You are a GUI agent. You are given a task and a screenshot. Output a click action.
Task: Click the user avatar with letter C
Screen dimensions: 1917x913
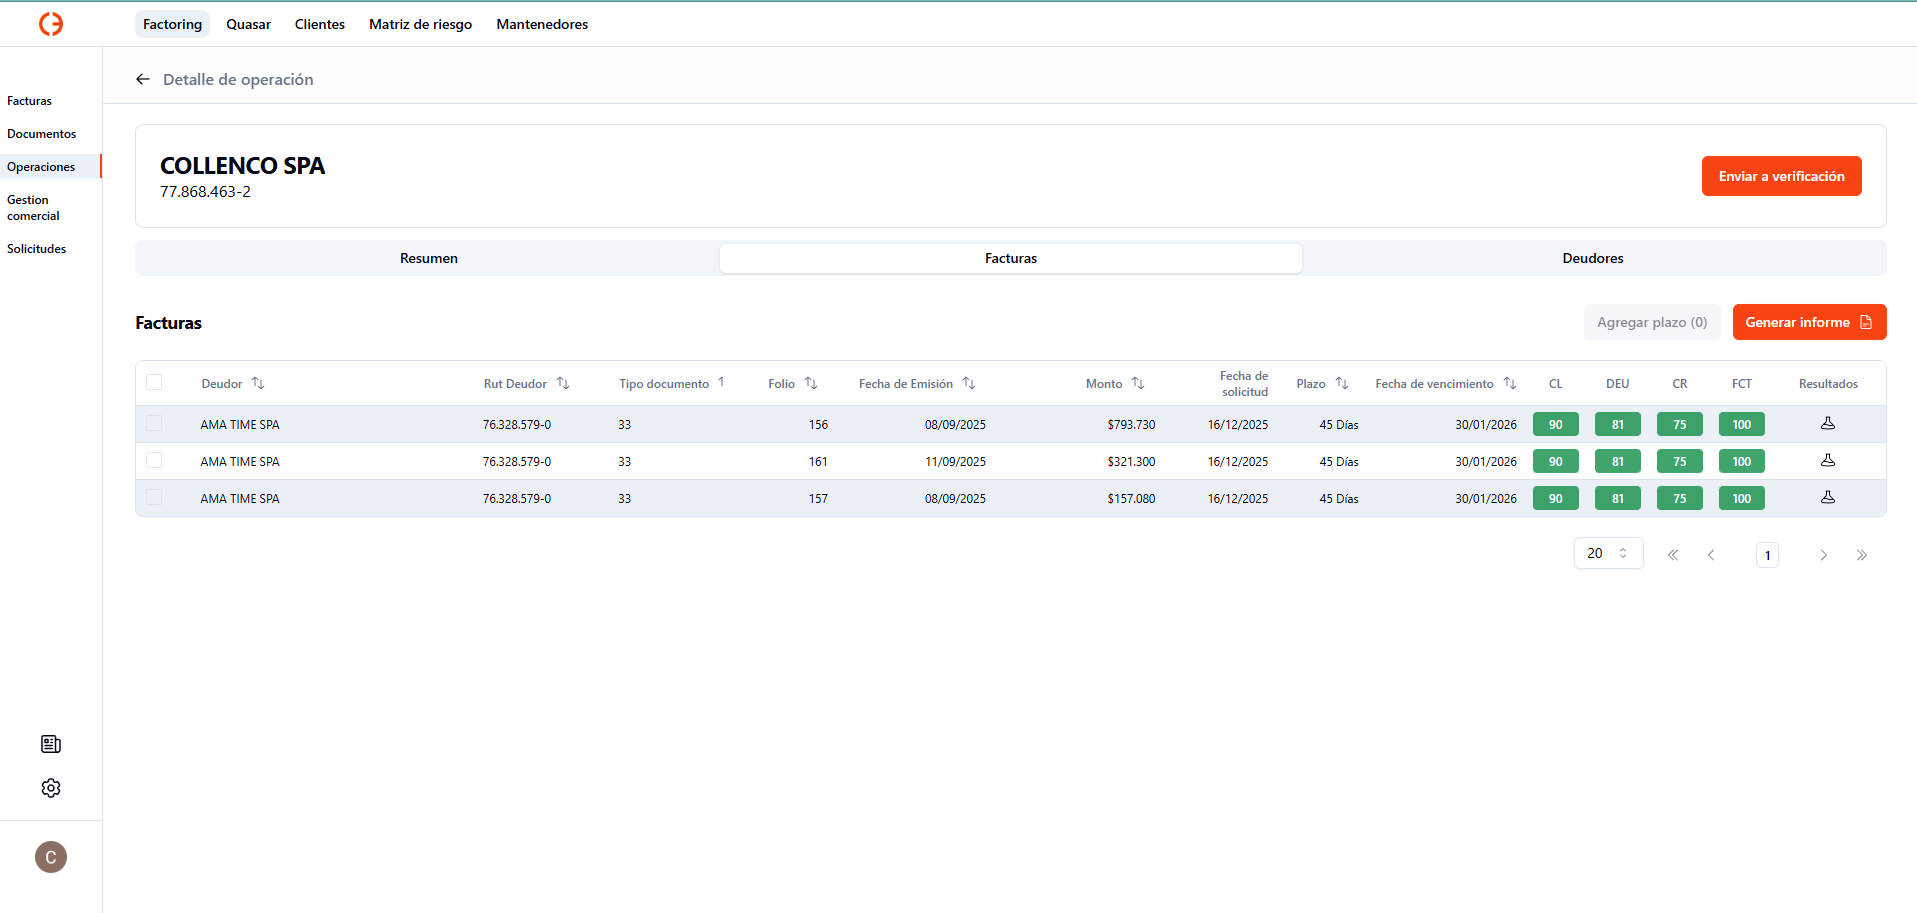click(51, 857)
